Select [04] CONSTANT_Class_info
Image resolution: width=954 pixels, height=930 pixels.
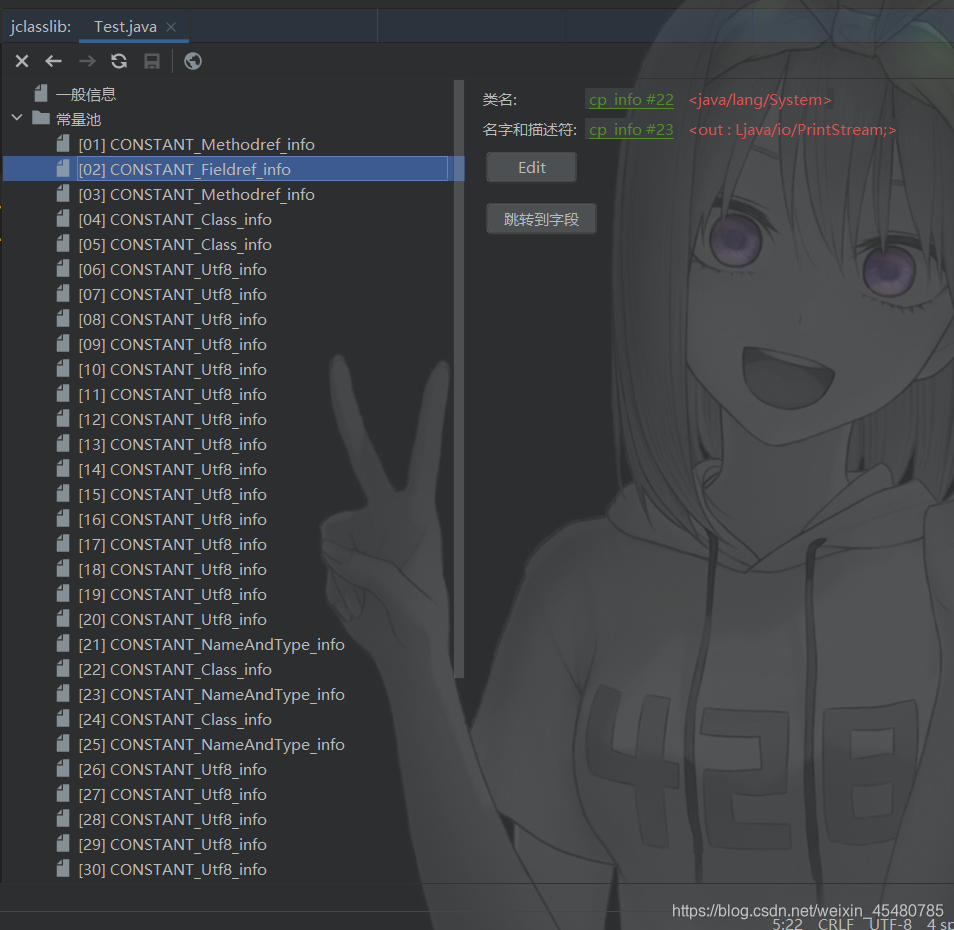[175, 220]
